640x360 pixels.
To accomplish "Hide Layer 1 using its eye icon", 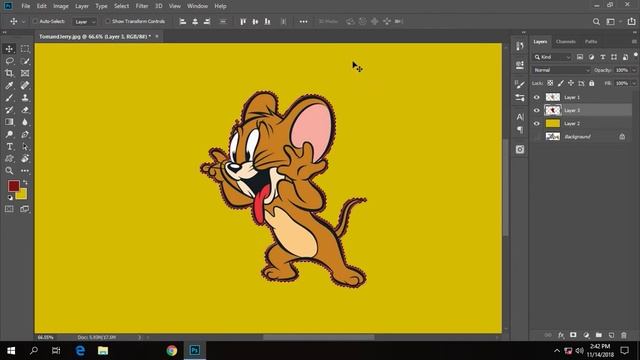I will pyautogui.click(x=537, y=97).
